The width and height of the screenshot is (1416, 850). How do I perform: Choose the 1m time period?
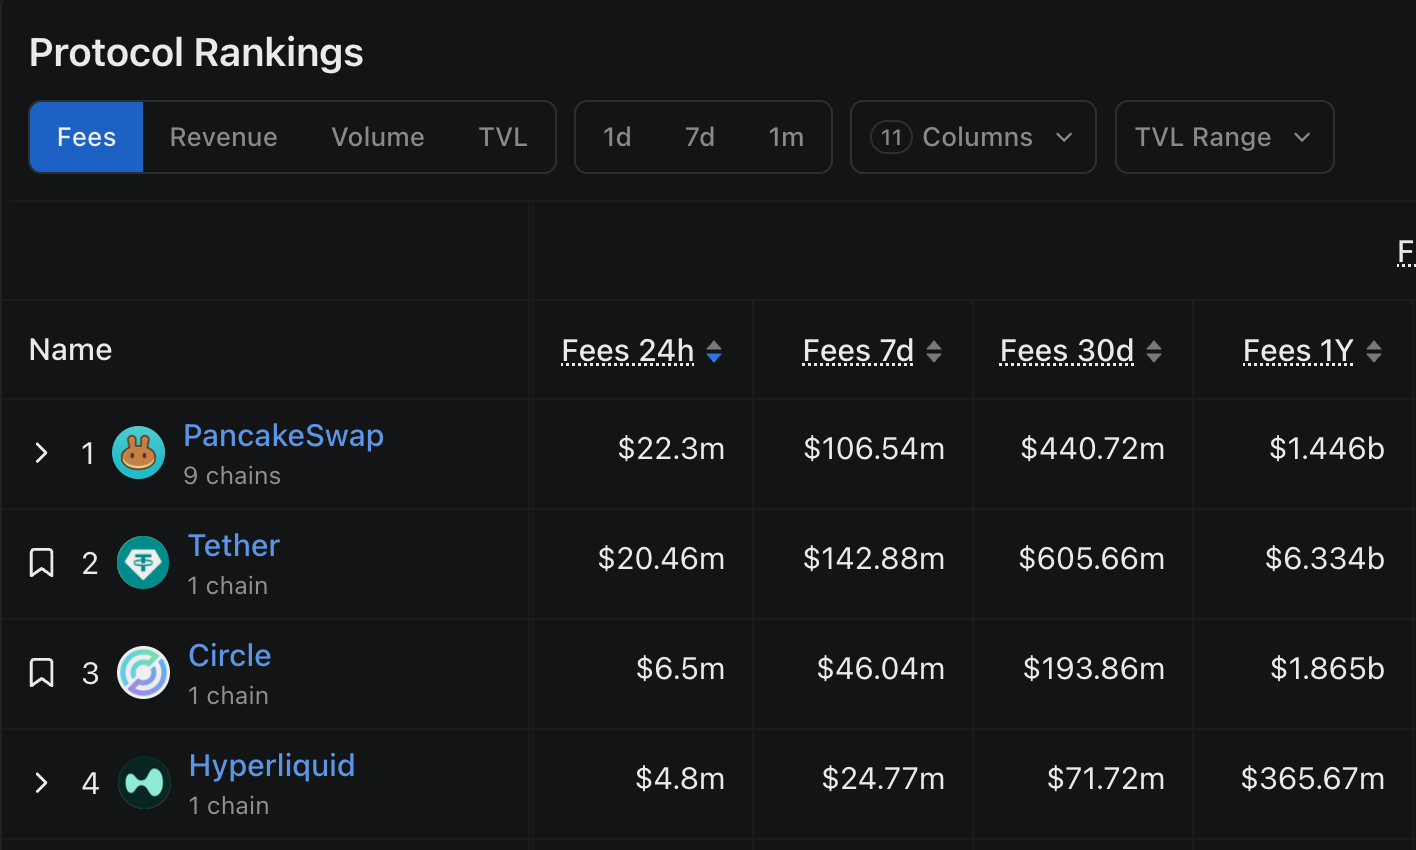786,137
